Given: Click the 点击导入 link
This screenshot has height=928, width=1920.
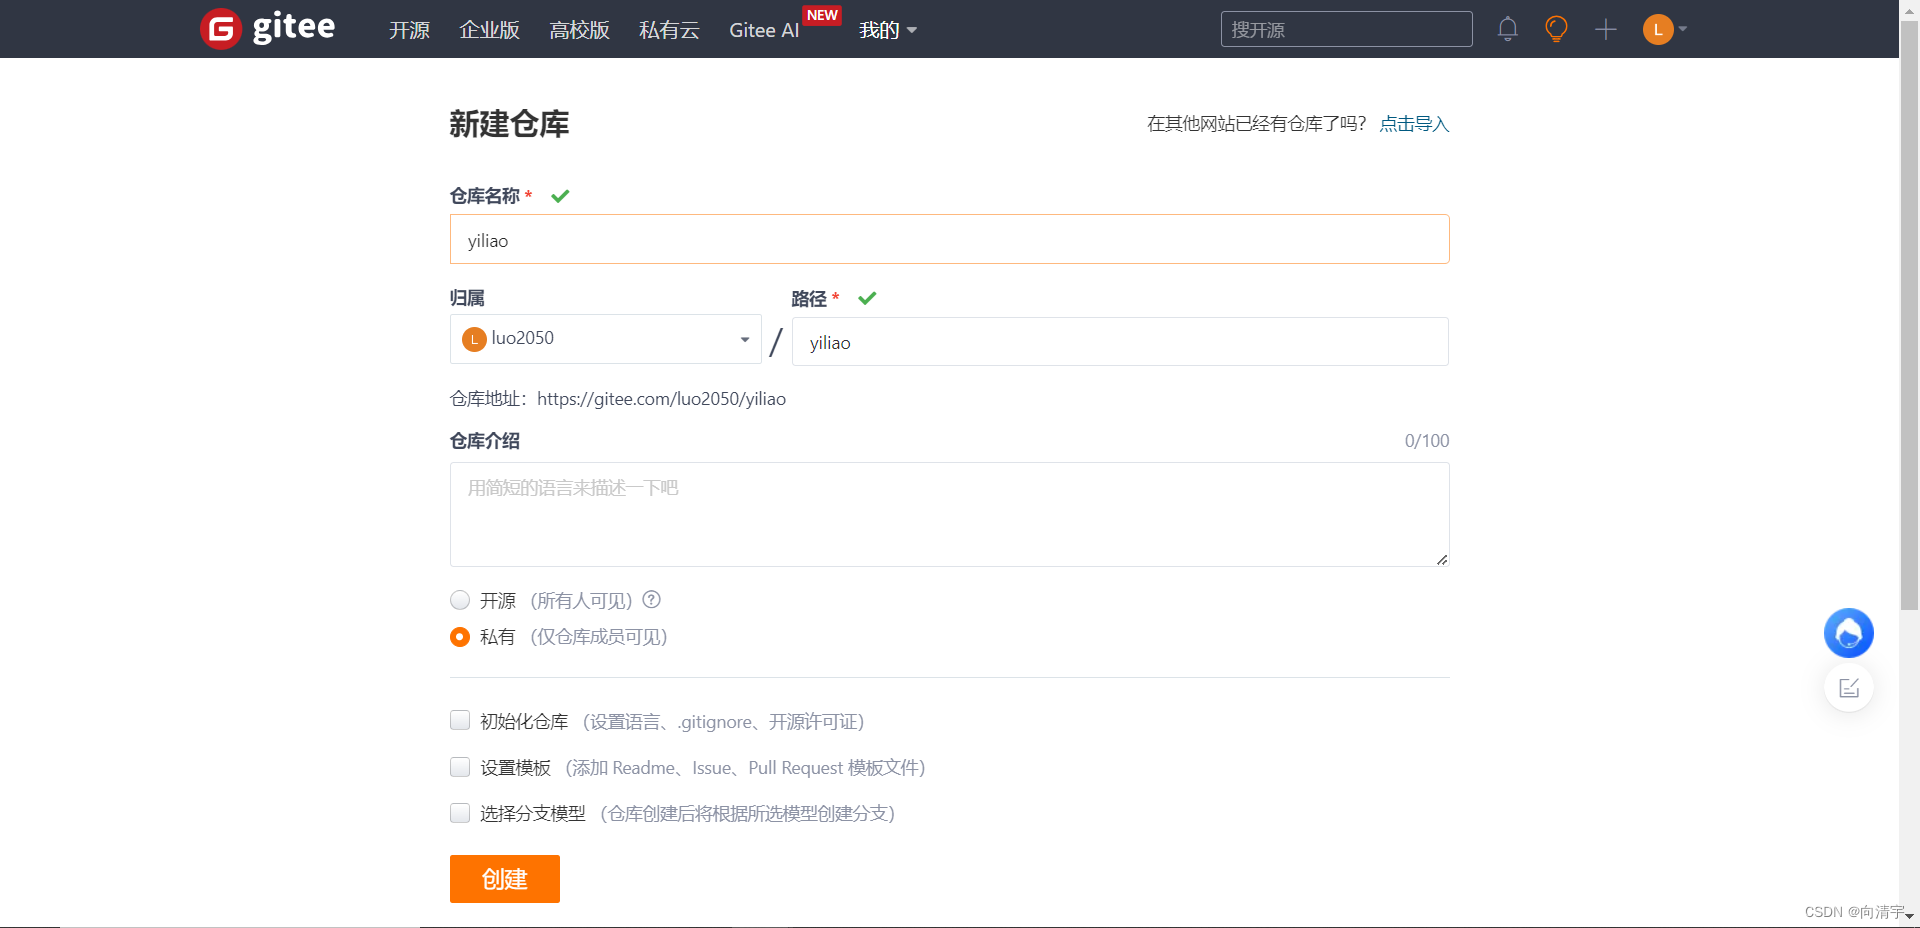Looking at the screenshot, I should pos(1414,124).
